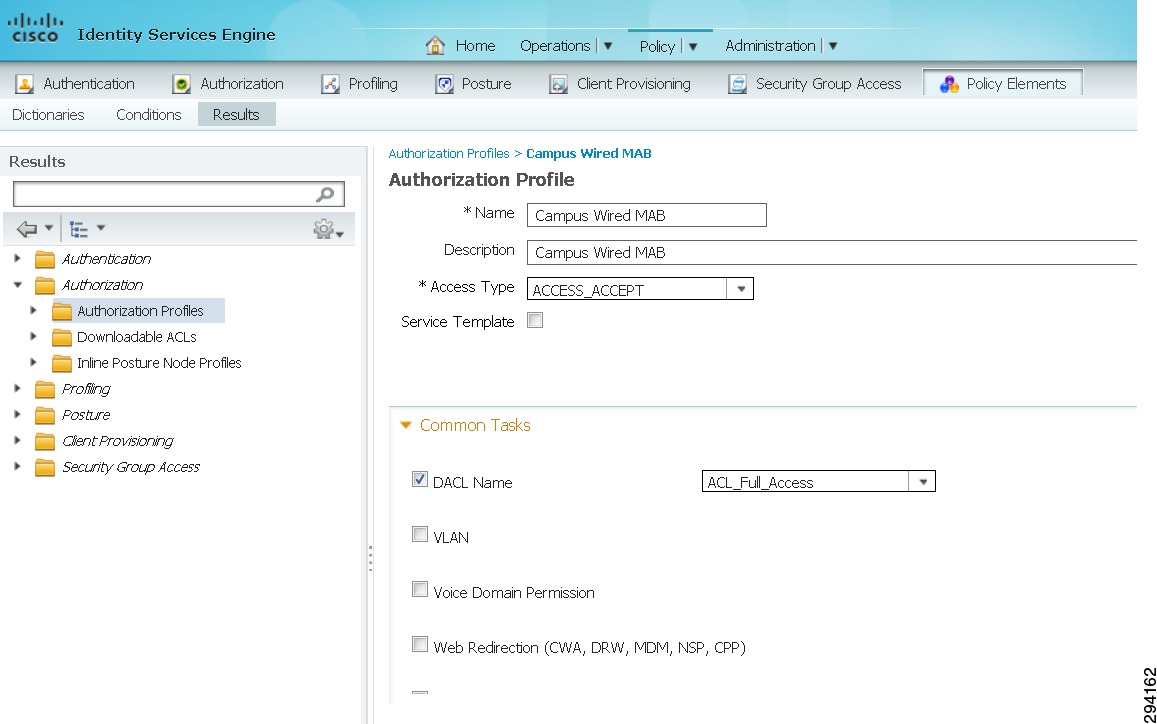
Task: Click the Cisco logo
Action: coord(35,28)
